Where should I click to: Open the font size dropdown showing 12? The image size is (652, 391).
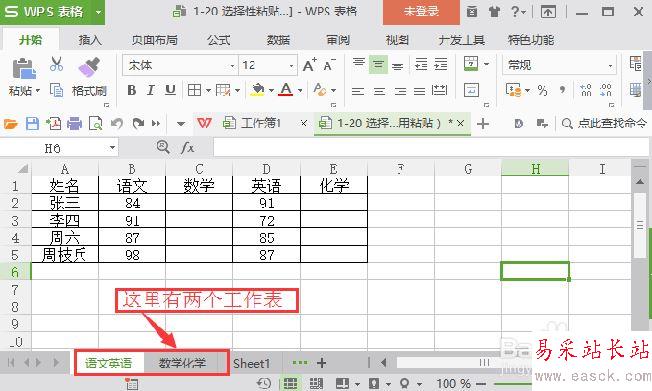click(291, 66)
